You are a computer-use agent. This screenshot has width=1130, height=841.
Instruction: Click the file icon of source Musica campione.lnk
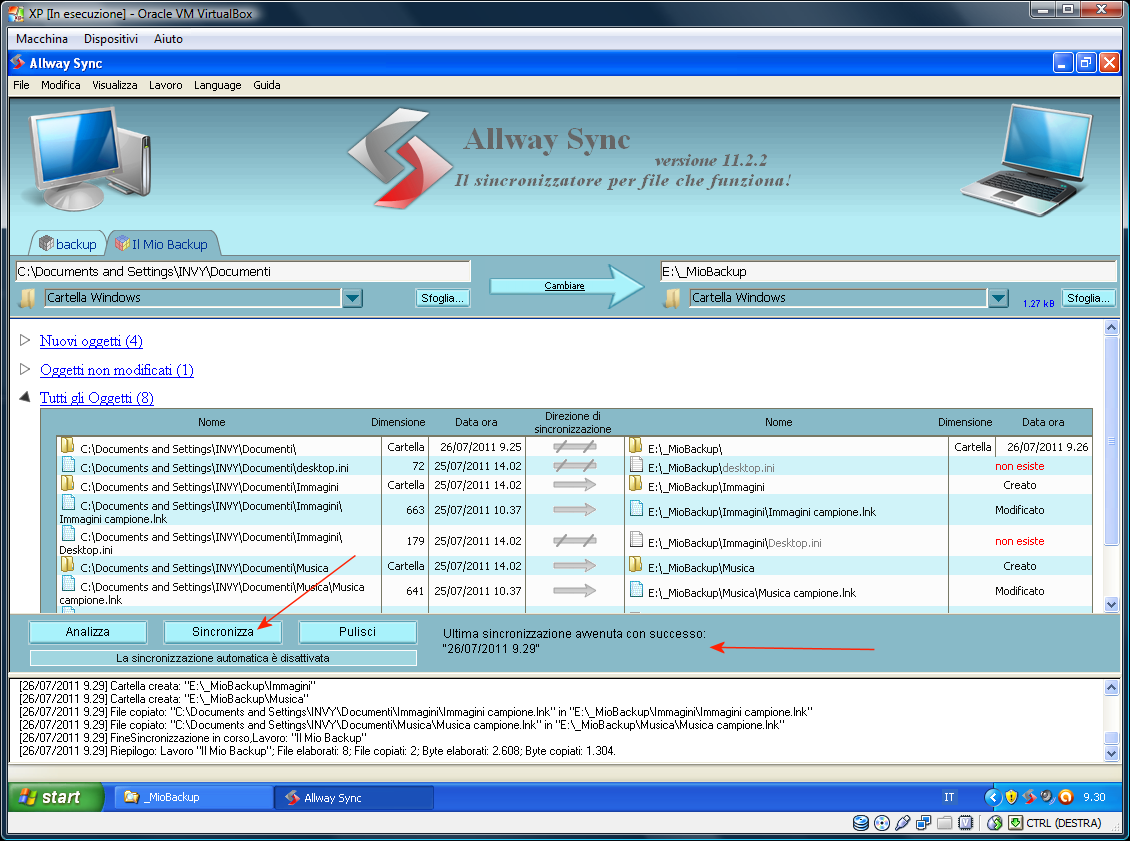[68, 584]
